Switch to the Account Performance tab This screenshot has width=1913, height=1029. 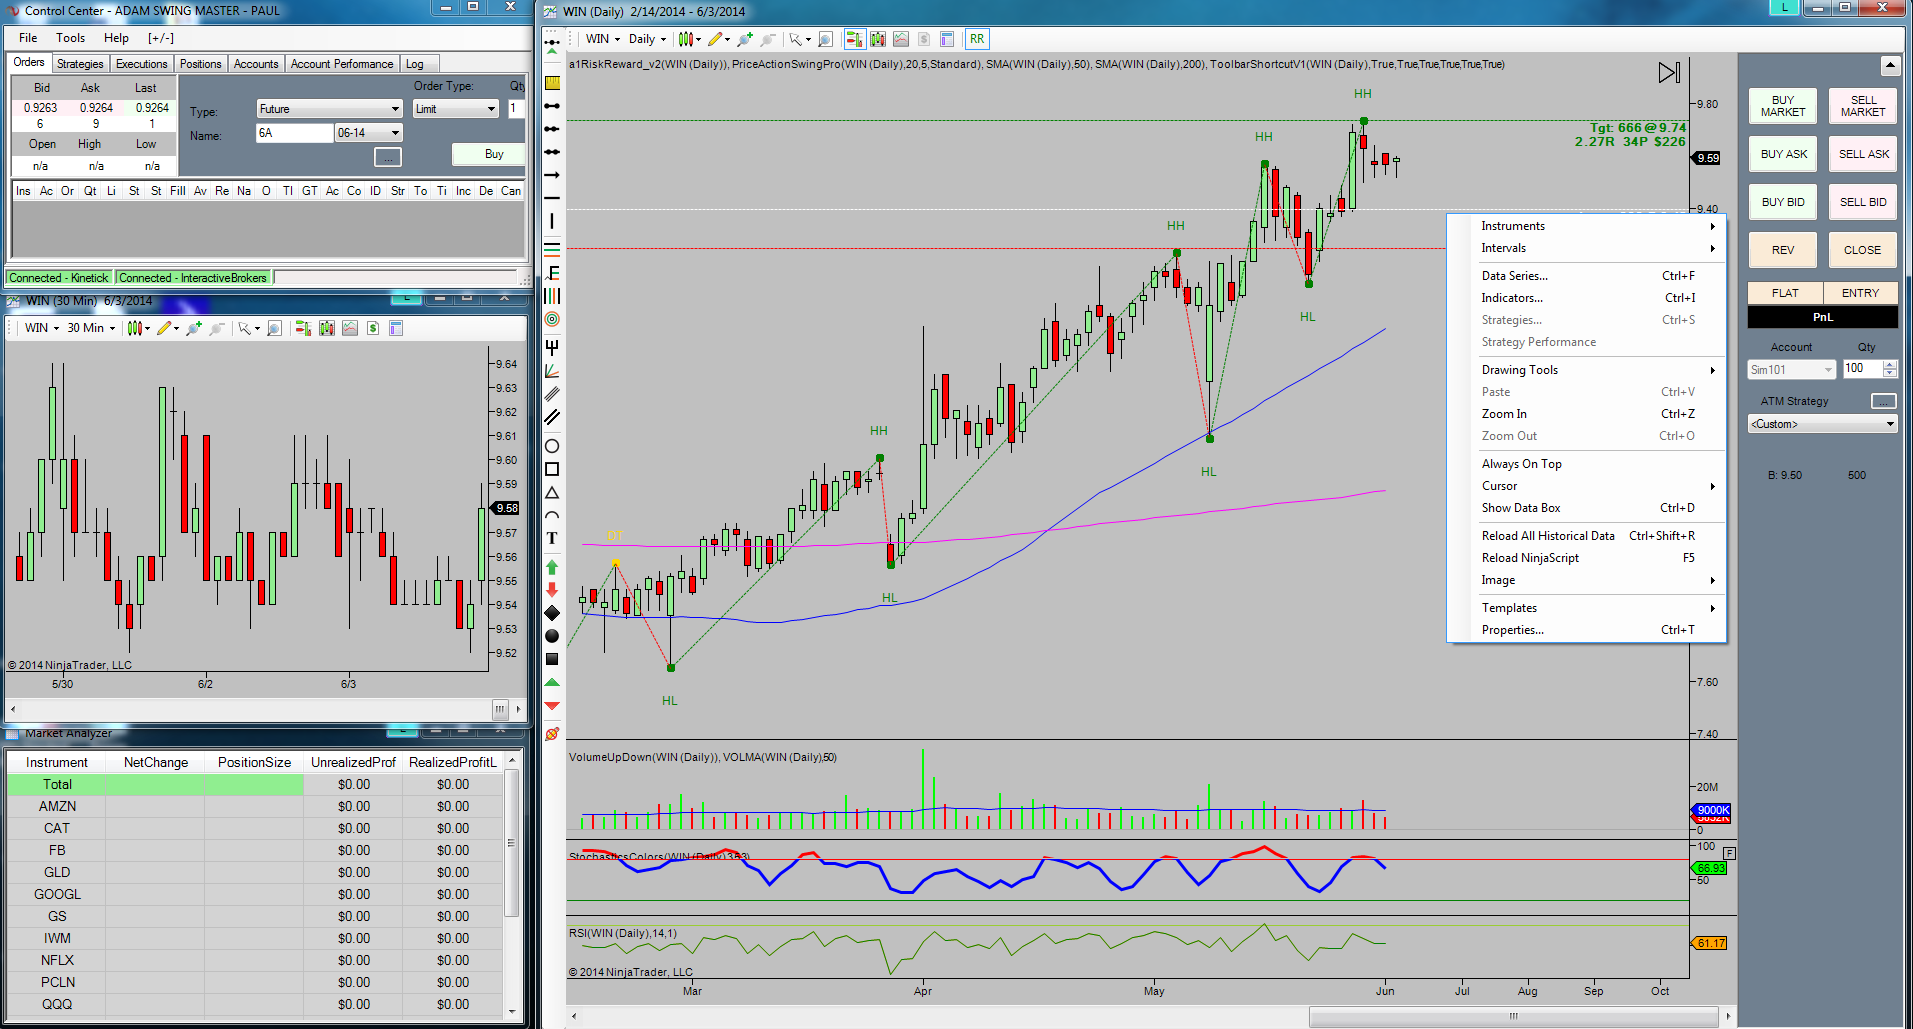342,64
